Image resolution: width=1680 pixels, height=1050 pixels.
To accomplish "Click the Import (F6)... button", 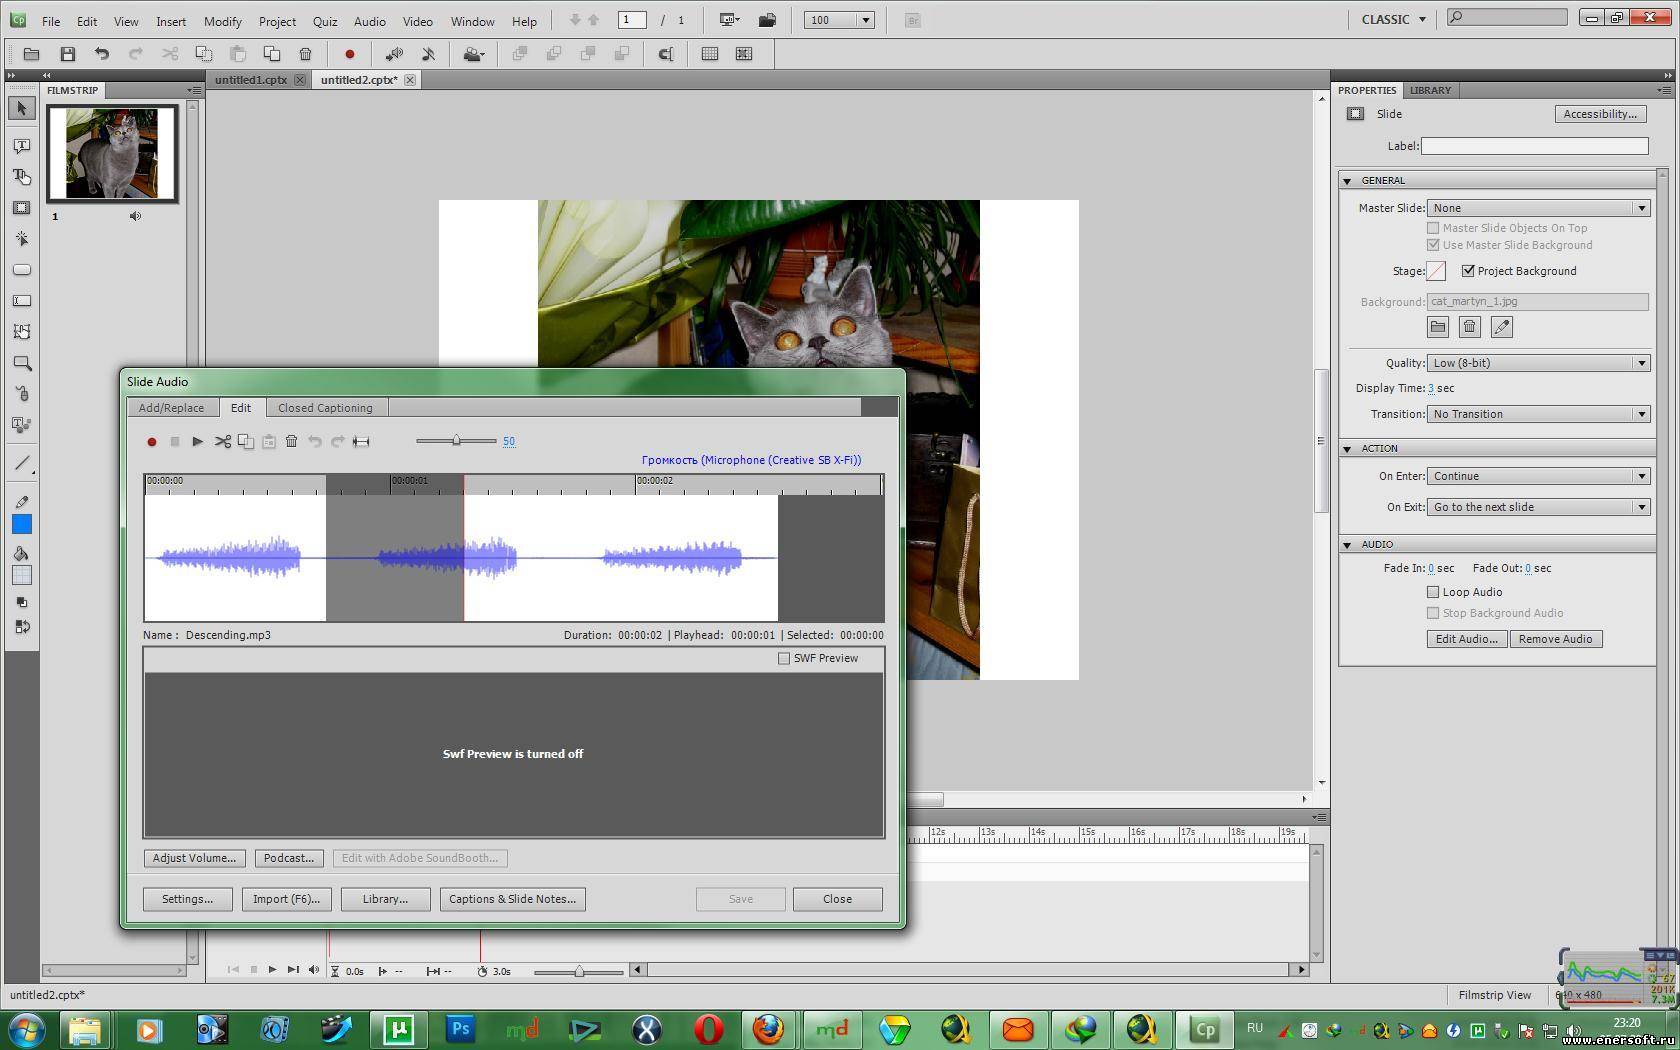I will tap(286, 899).
